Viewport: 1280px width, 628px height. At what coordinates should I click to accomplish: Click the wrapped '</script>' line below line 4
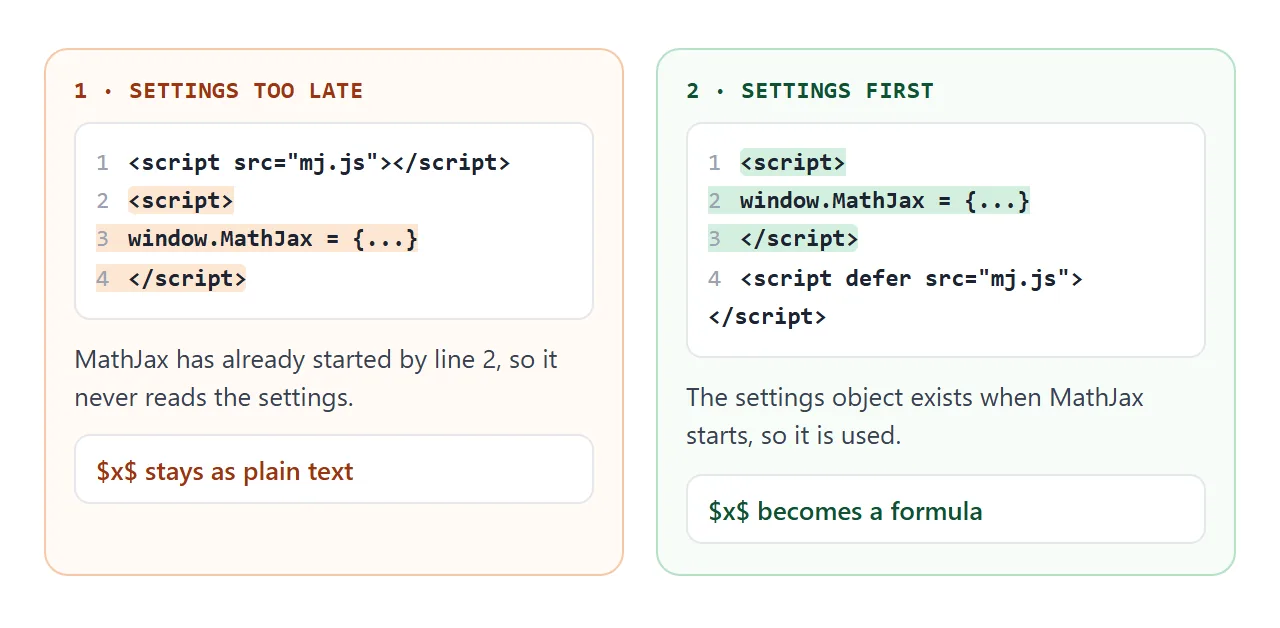pos(767,316)
